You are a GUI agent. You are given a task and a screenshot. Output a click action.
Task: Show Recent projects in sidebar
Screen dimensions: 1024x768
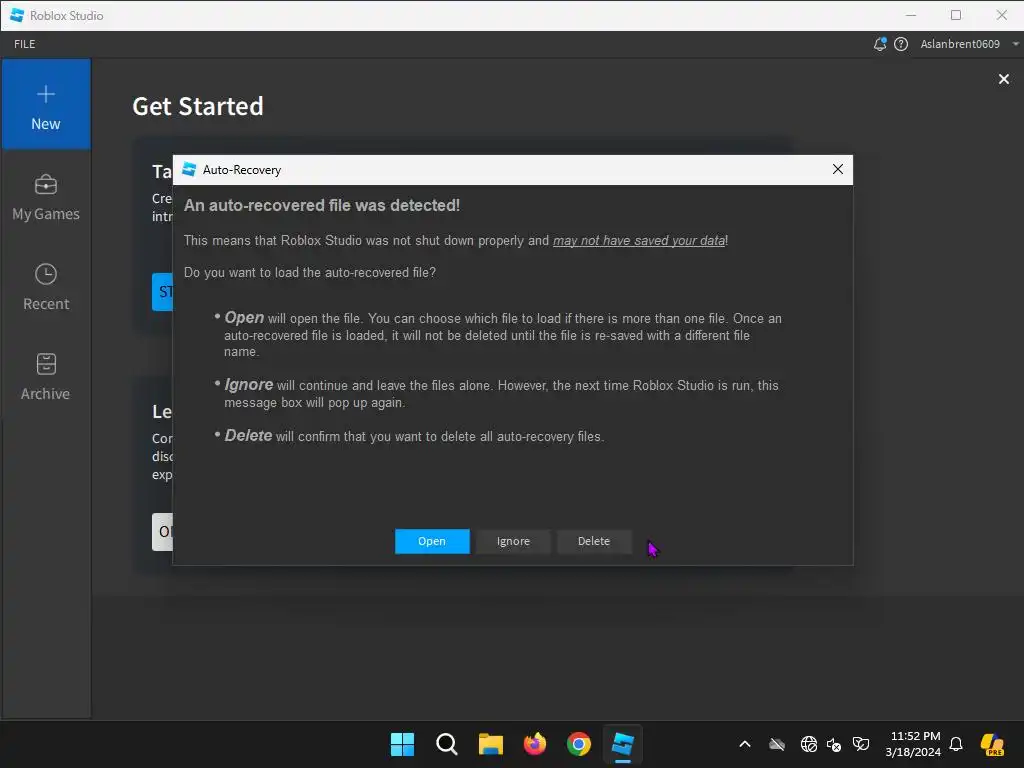click(x=46, y=287)
